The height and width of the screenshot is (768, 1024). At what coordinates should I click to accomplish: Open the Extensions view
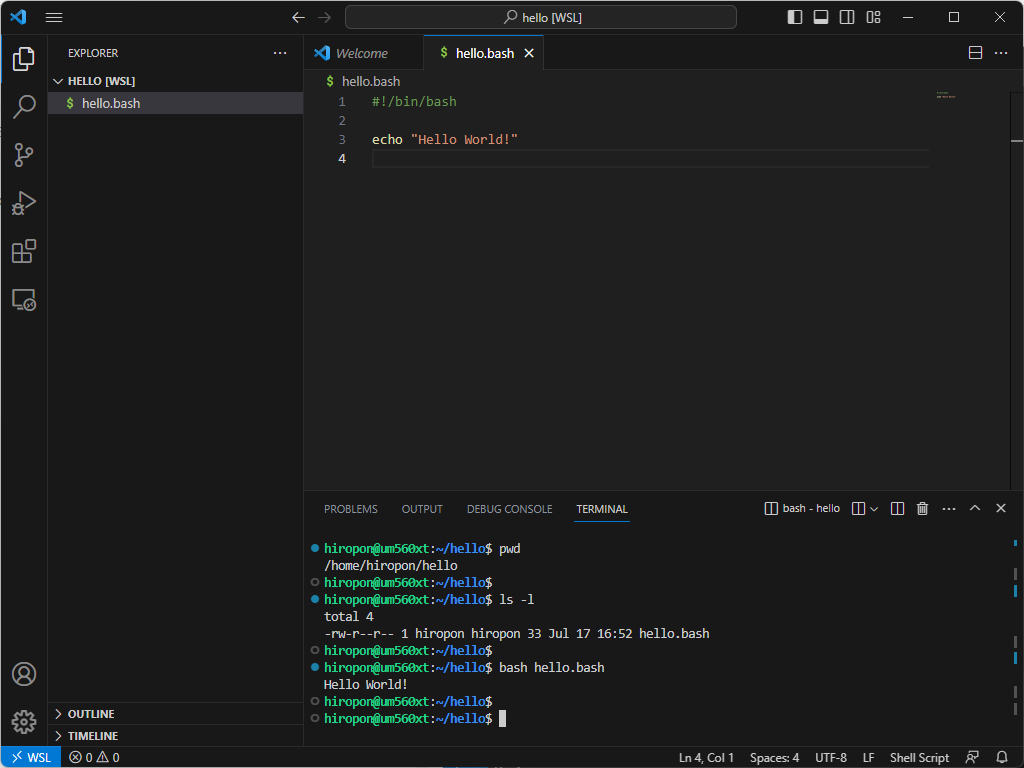click(x=24, y=251)
